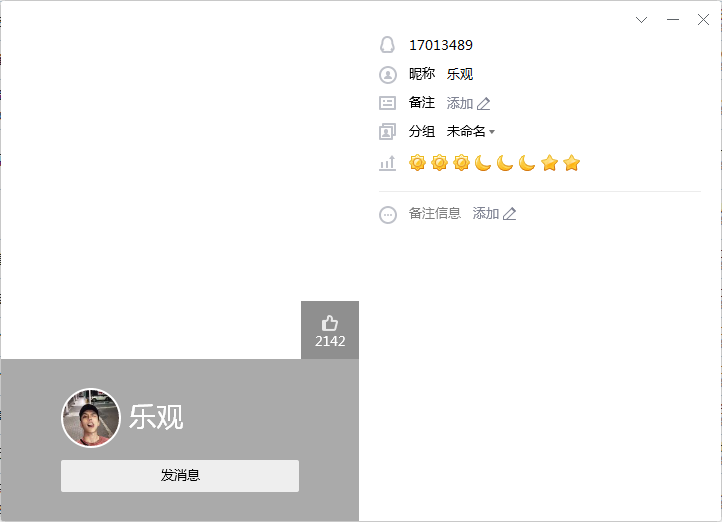The width and height of the screenshot is (722, 522).
Task: Click the first sun level icon
Action: 417,163
